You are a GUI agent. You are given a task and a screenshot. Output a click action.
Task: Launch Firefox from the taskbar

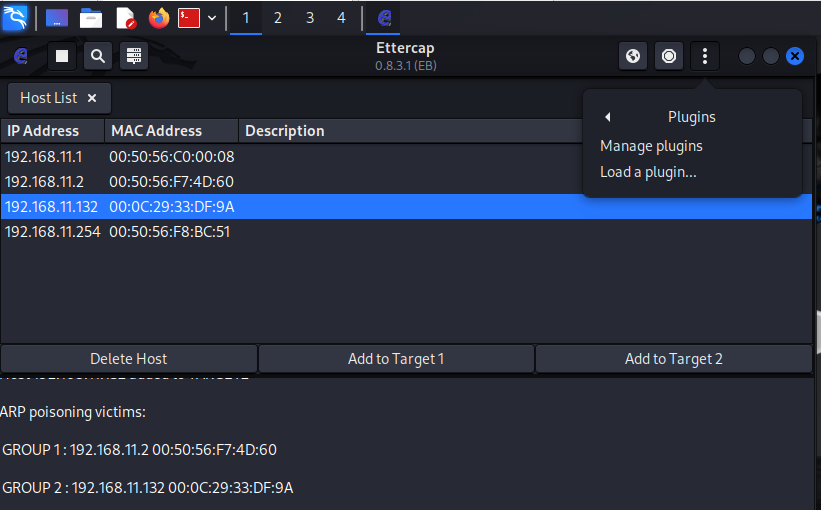click(x=159, y=18)
